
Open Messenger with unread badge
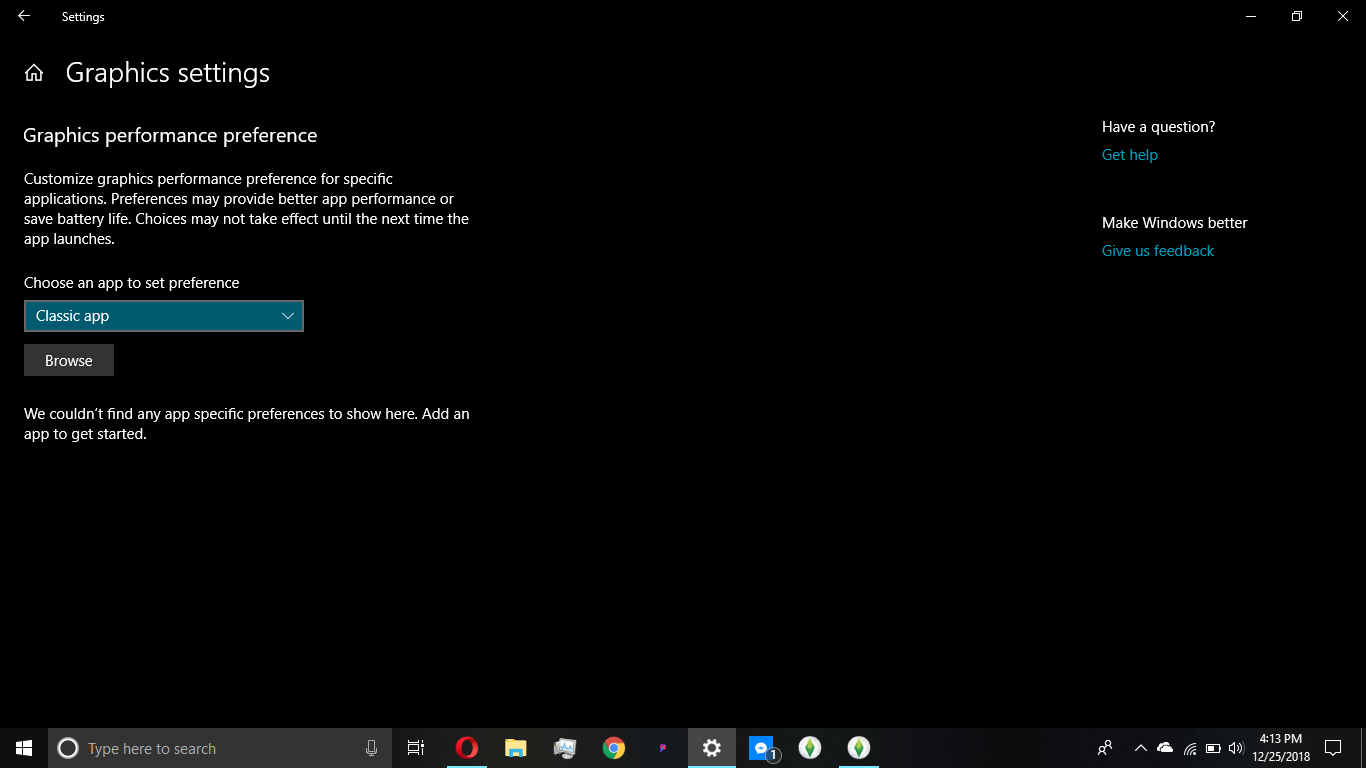point(761,748)
